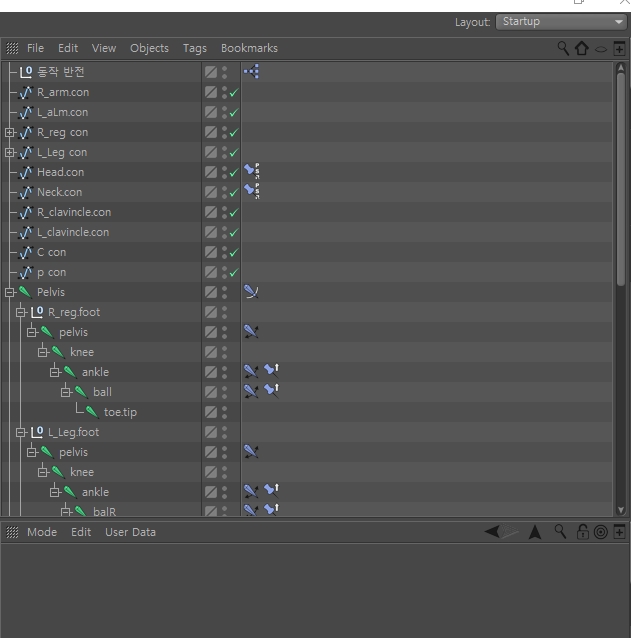Open the Bookmarks menu
Screen dimensions: 631x638
click(x=249, y=48)
